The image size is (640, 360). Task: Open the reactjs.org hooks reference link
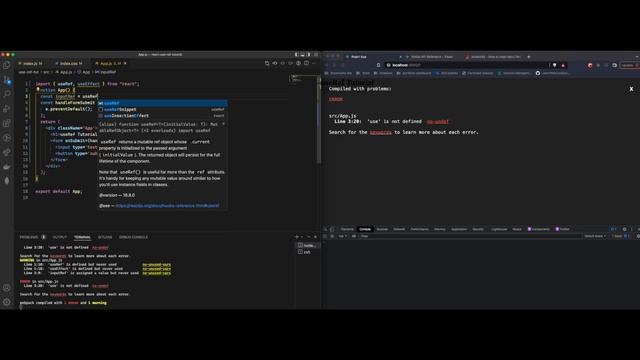tap(167, 206)
